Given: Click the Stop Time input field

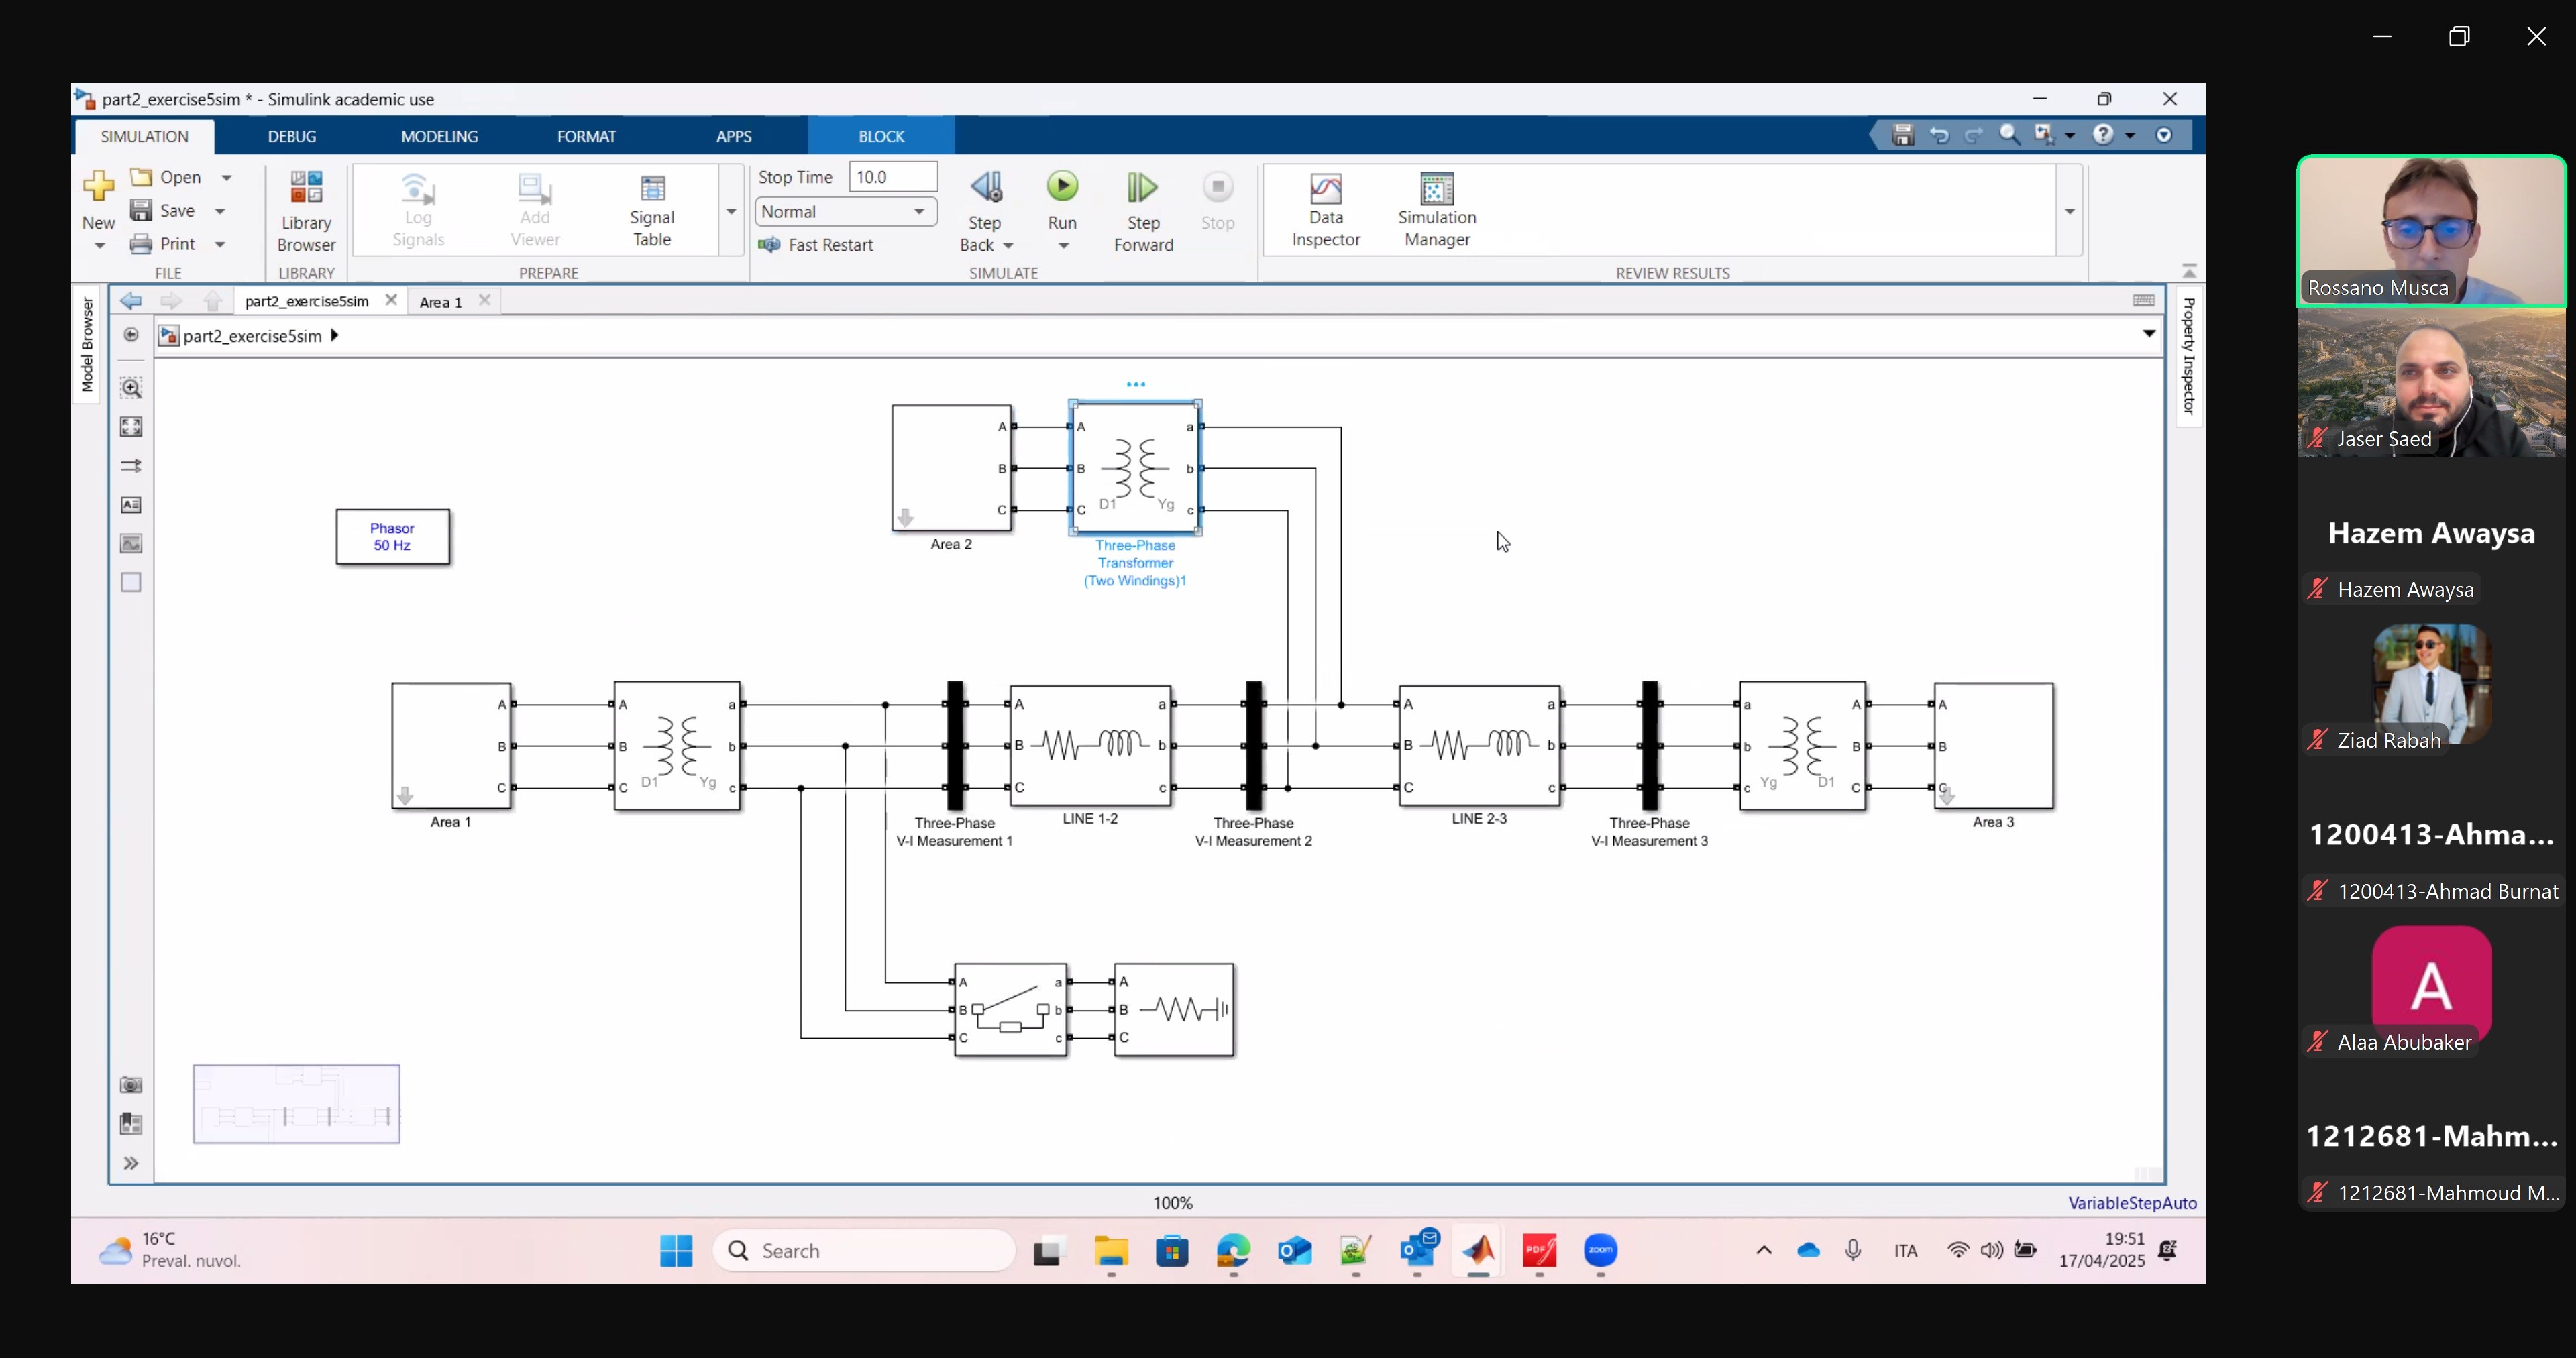Looking at the screenshot, I should [x=893, y=177].
